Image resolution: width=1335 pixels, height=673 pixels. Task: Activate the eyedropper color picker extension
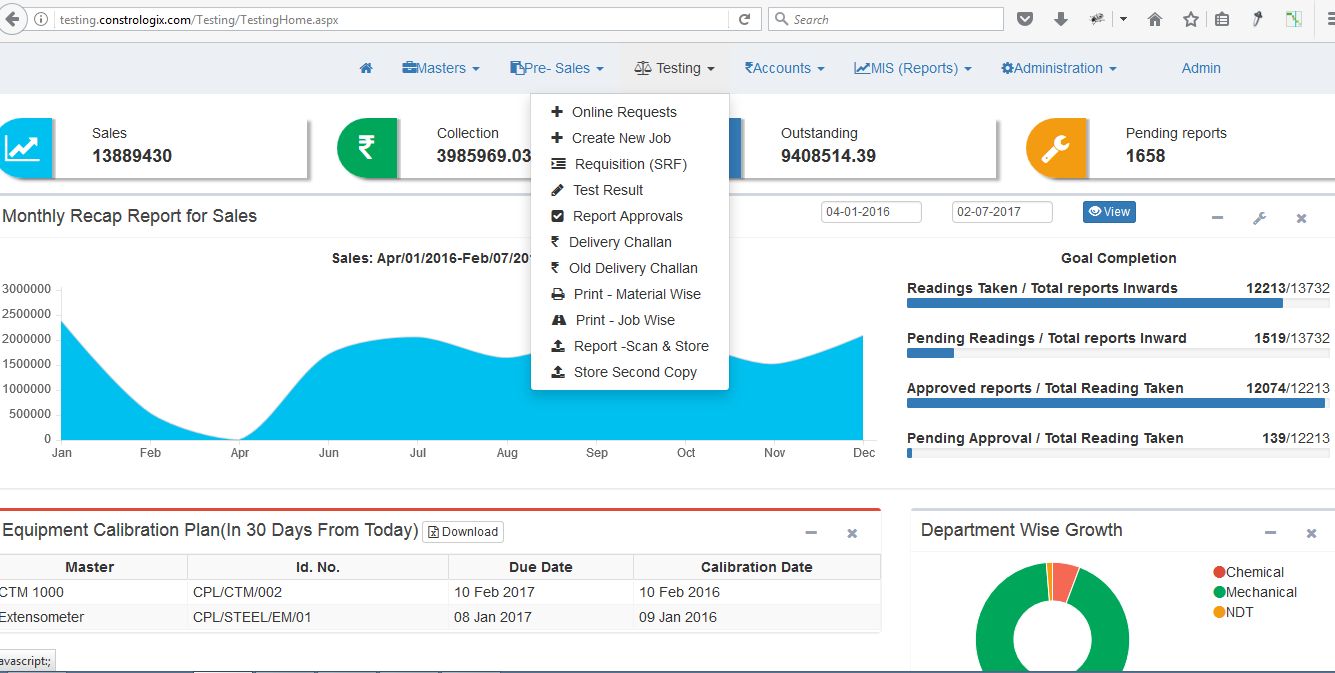pyautogui.click(x=1258, y=19)
